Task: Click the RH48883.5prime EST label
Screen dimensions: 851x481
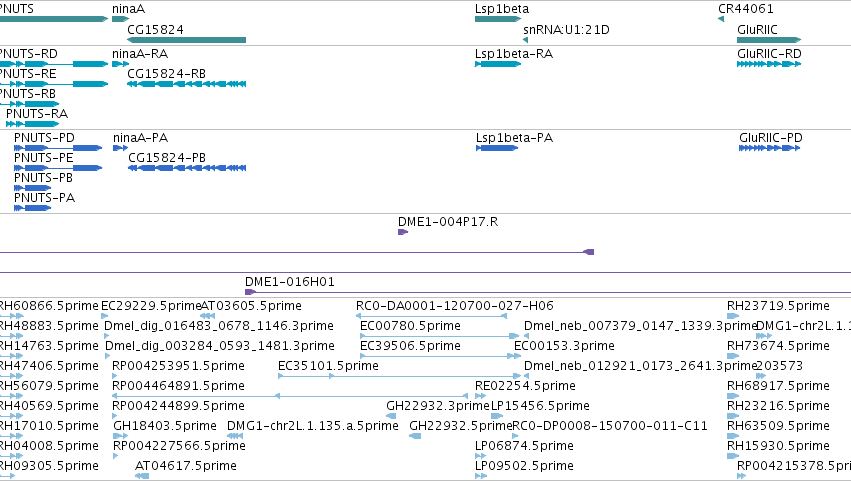Action: click(x=49, y=326)
